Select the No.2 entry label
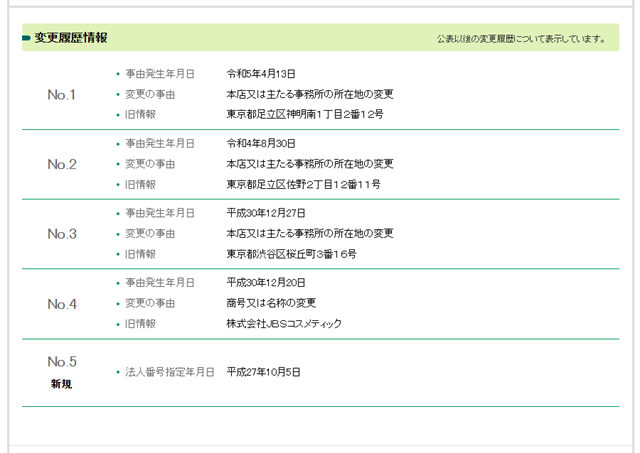The image size is (640, 453). [62, 164]
